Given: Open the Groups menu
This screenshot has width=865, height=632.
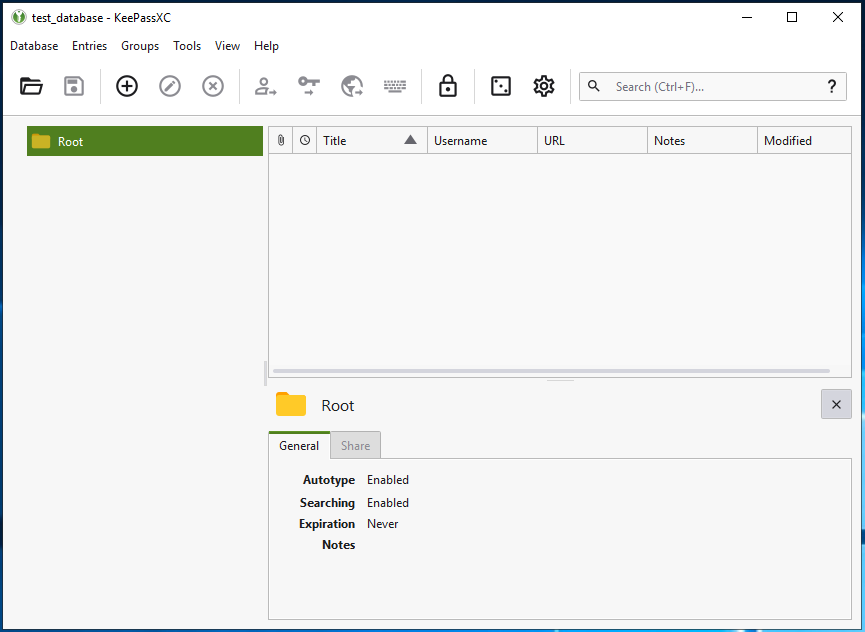Looking at the screenshot, I should pyautogui.click(x=140, y=46).
